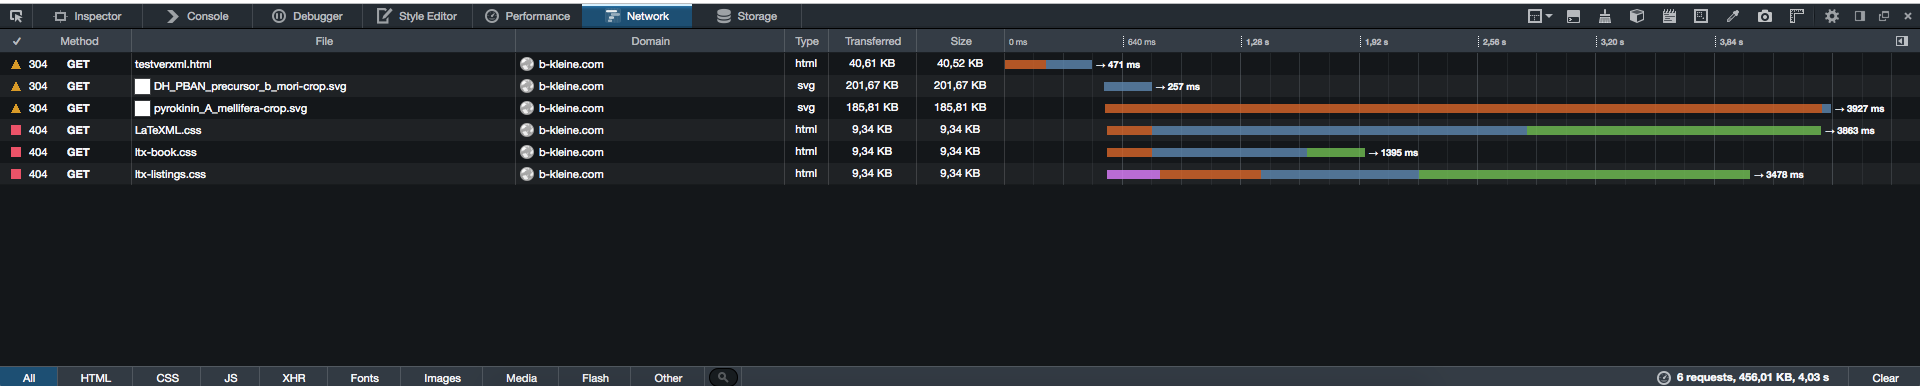The image size is (1920, 386).
Task: Filter requests by Other
Action: (x=668, y=378)
